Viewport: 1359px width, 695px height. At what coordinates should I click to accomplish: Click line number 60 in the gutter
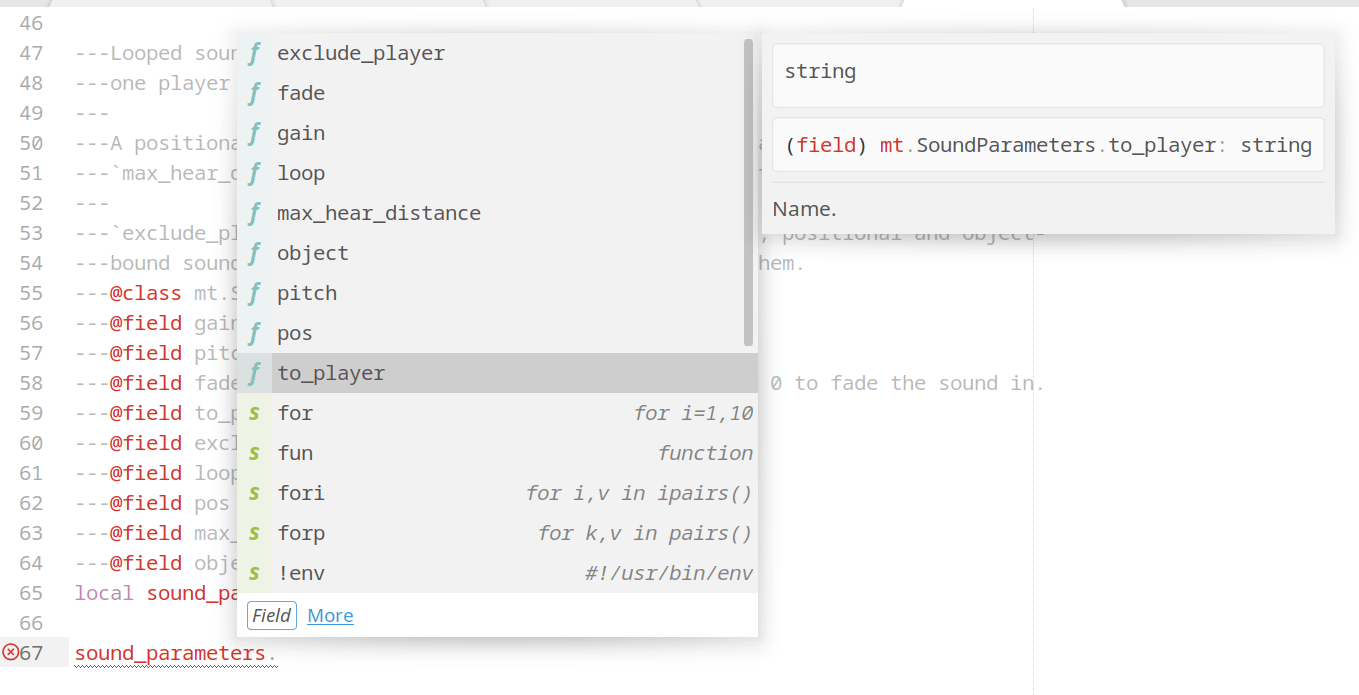point(31,443)
